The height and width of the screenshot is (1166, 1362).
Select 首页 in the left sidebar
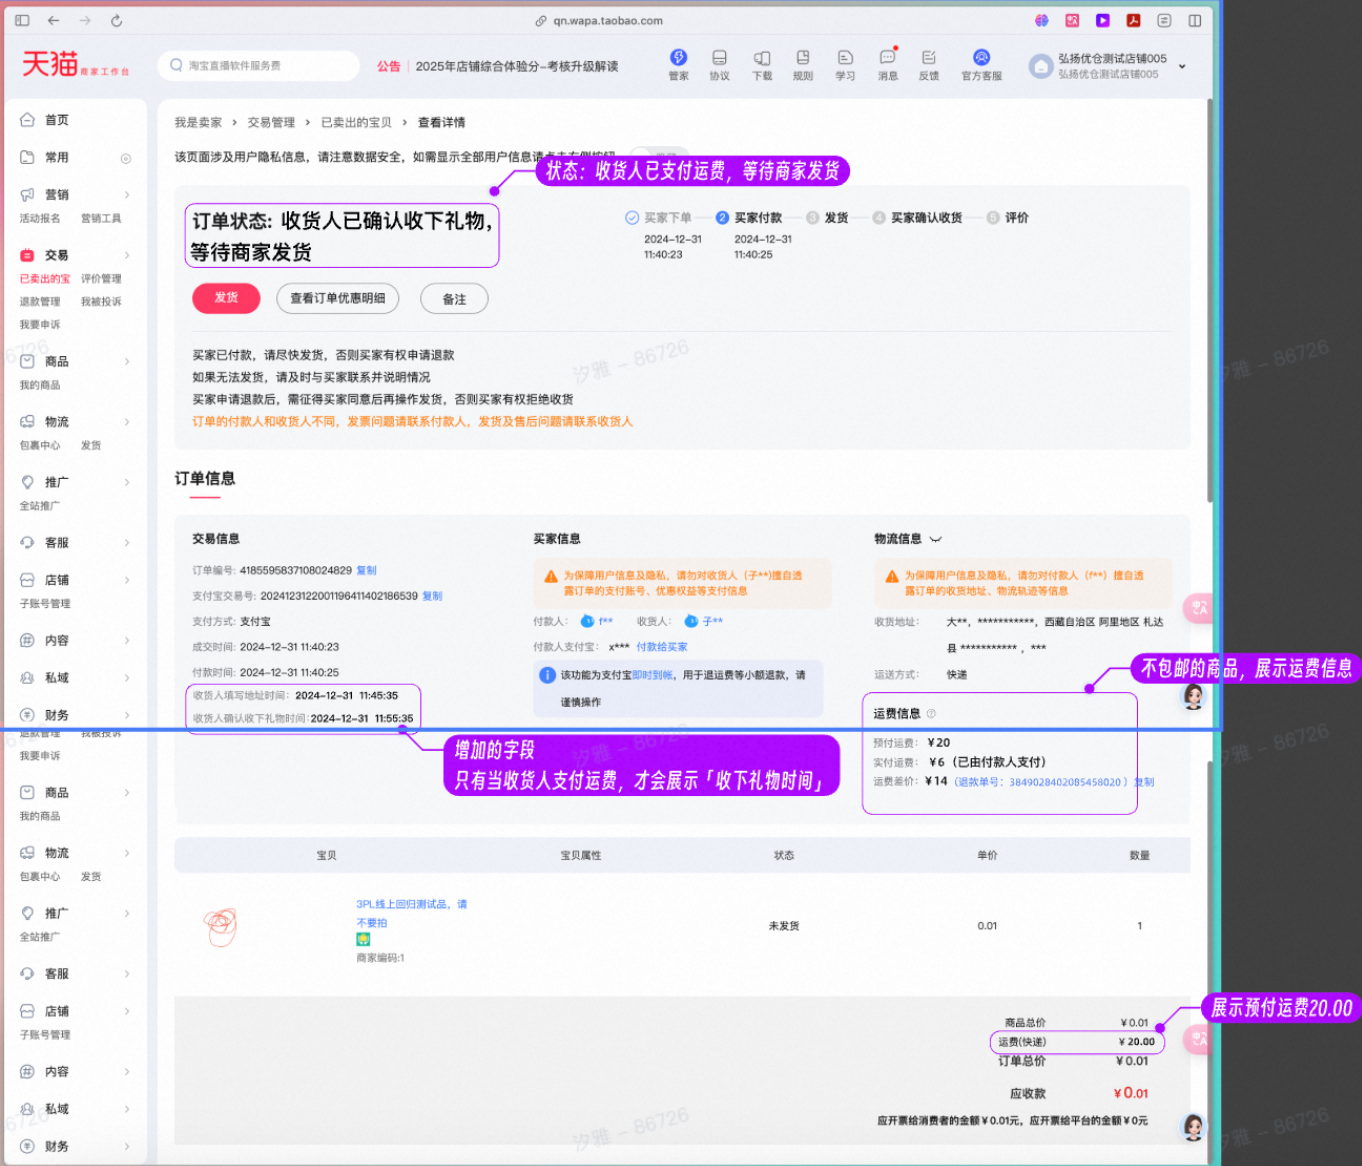click(x=57, y=120)
